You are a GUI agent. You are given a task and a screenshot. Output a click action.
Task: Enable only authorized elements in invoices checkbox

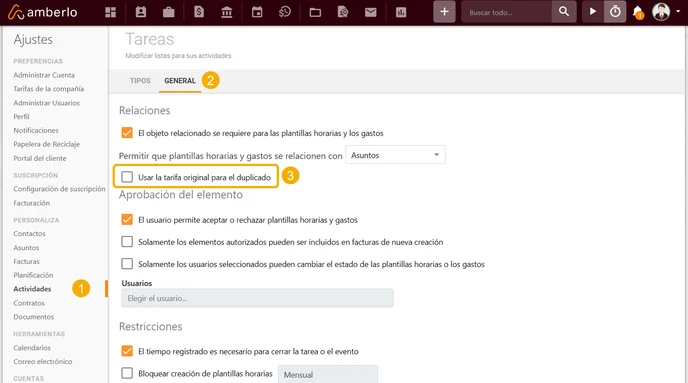pos(127,241)
